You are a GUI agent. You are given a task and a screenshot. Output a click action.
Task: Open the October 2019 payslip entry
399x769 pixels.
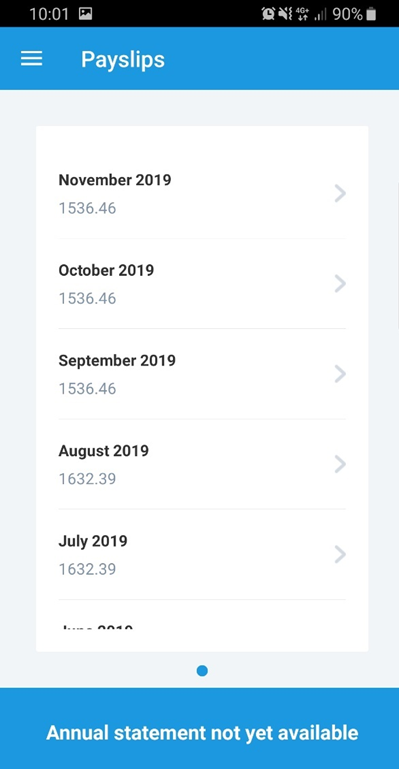(202, 284)
